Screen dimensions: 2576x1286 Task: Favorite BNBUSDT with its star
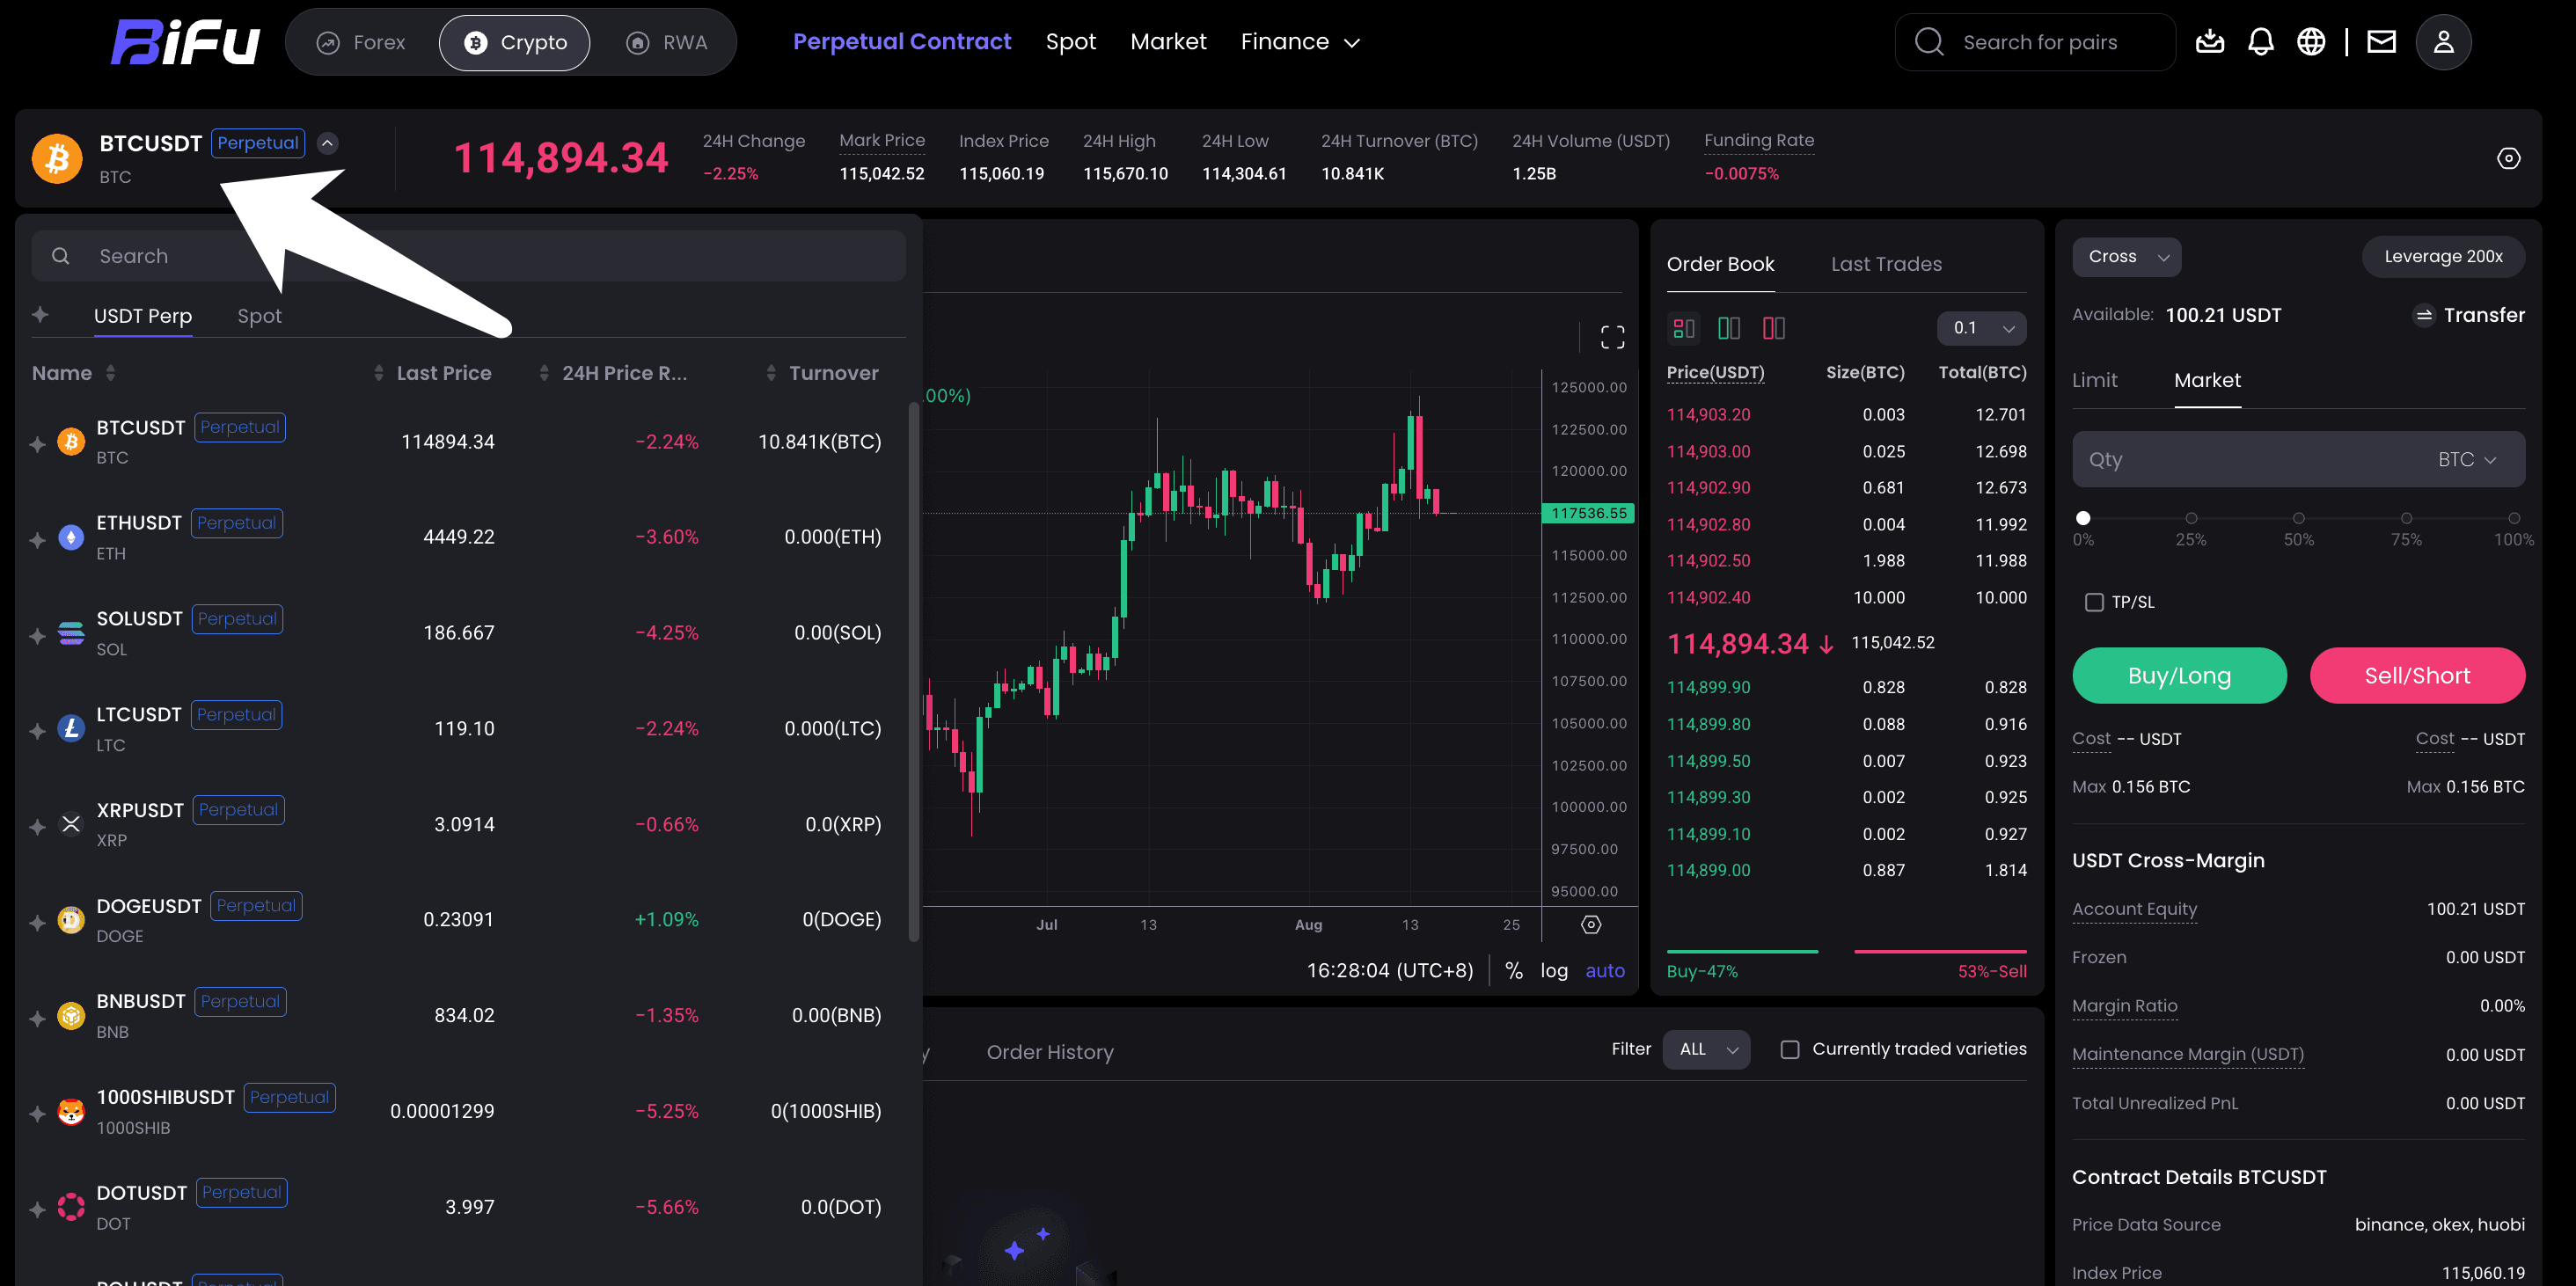[38, 1018]
